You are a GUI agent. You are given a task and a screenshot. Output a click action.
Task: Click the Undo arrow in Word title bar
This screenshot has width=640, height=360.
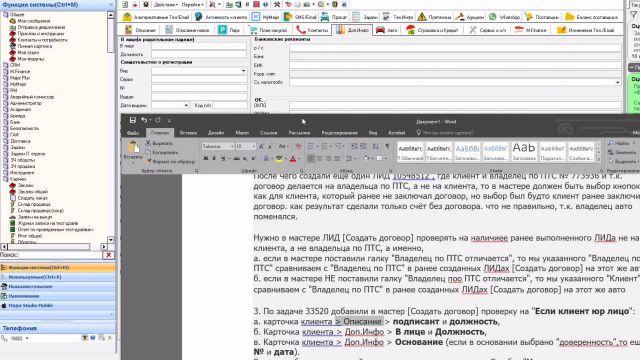[x=144, y=120]
